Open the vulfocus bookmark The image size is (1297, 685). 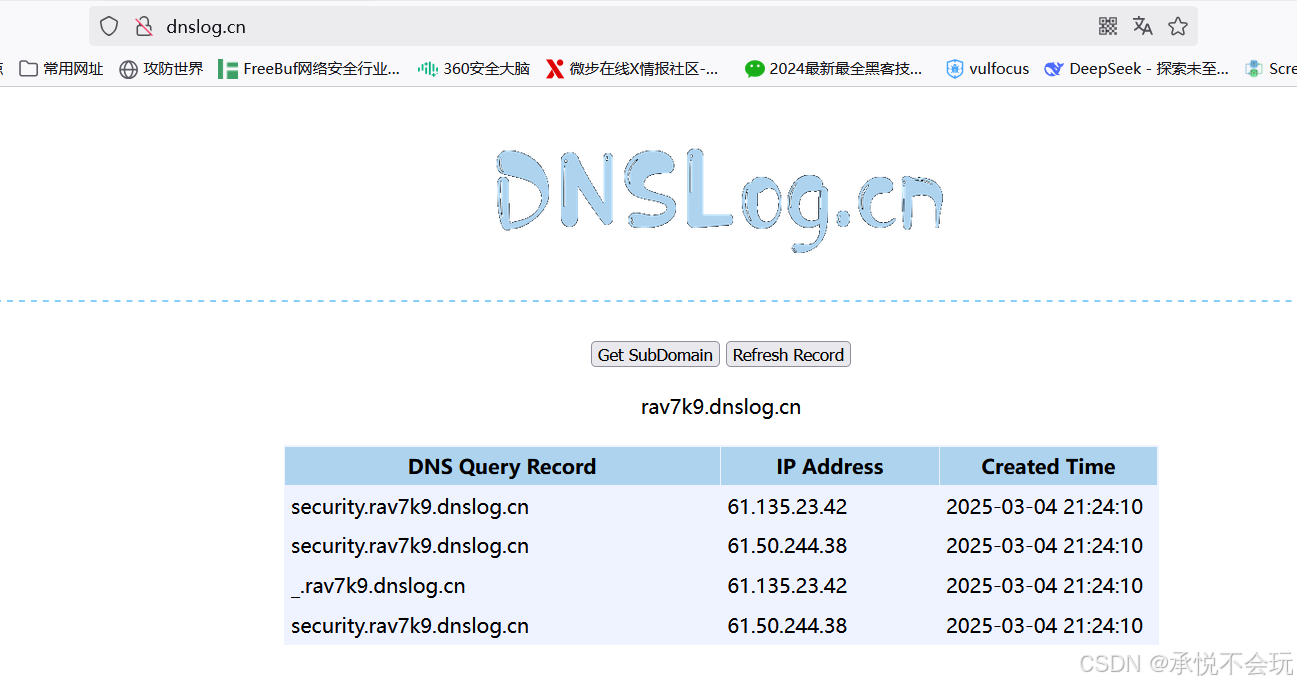point(987,69)
